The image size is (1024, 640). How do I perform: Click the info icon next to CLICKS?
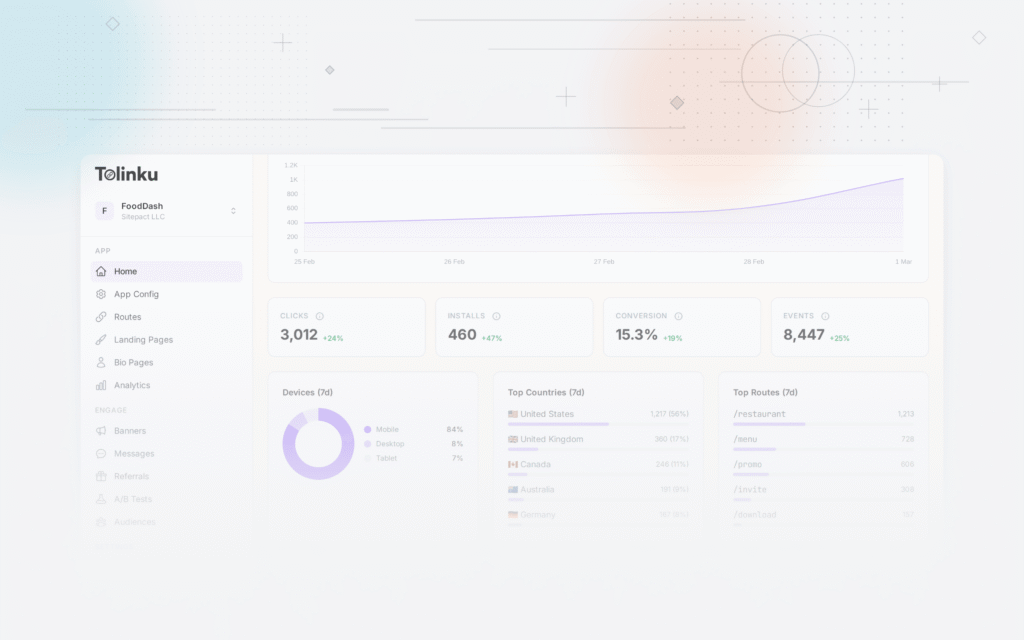point(321,315)
